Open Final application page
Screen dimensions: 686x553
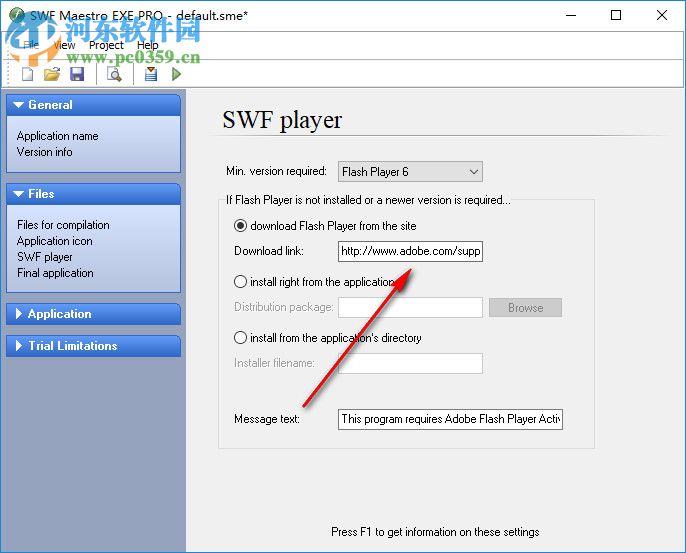pos(55,273)
